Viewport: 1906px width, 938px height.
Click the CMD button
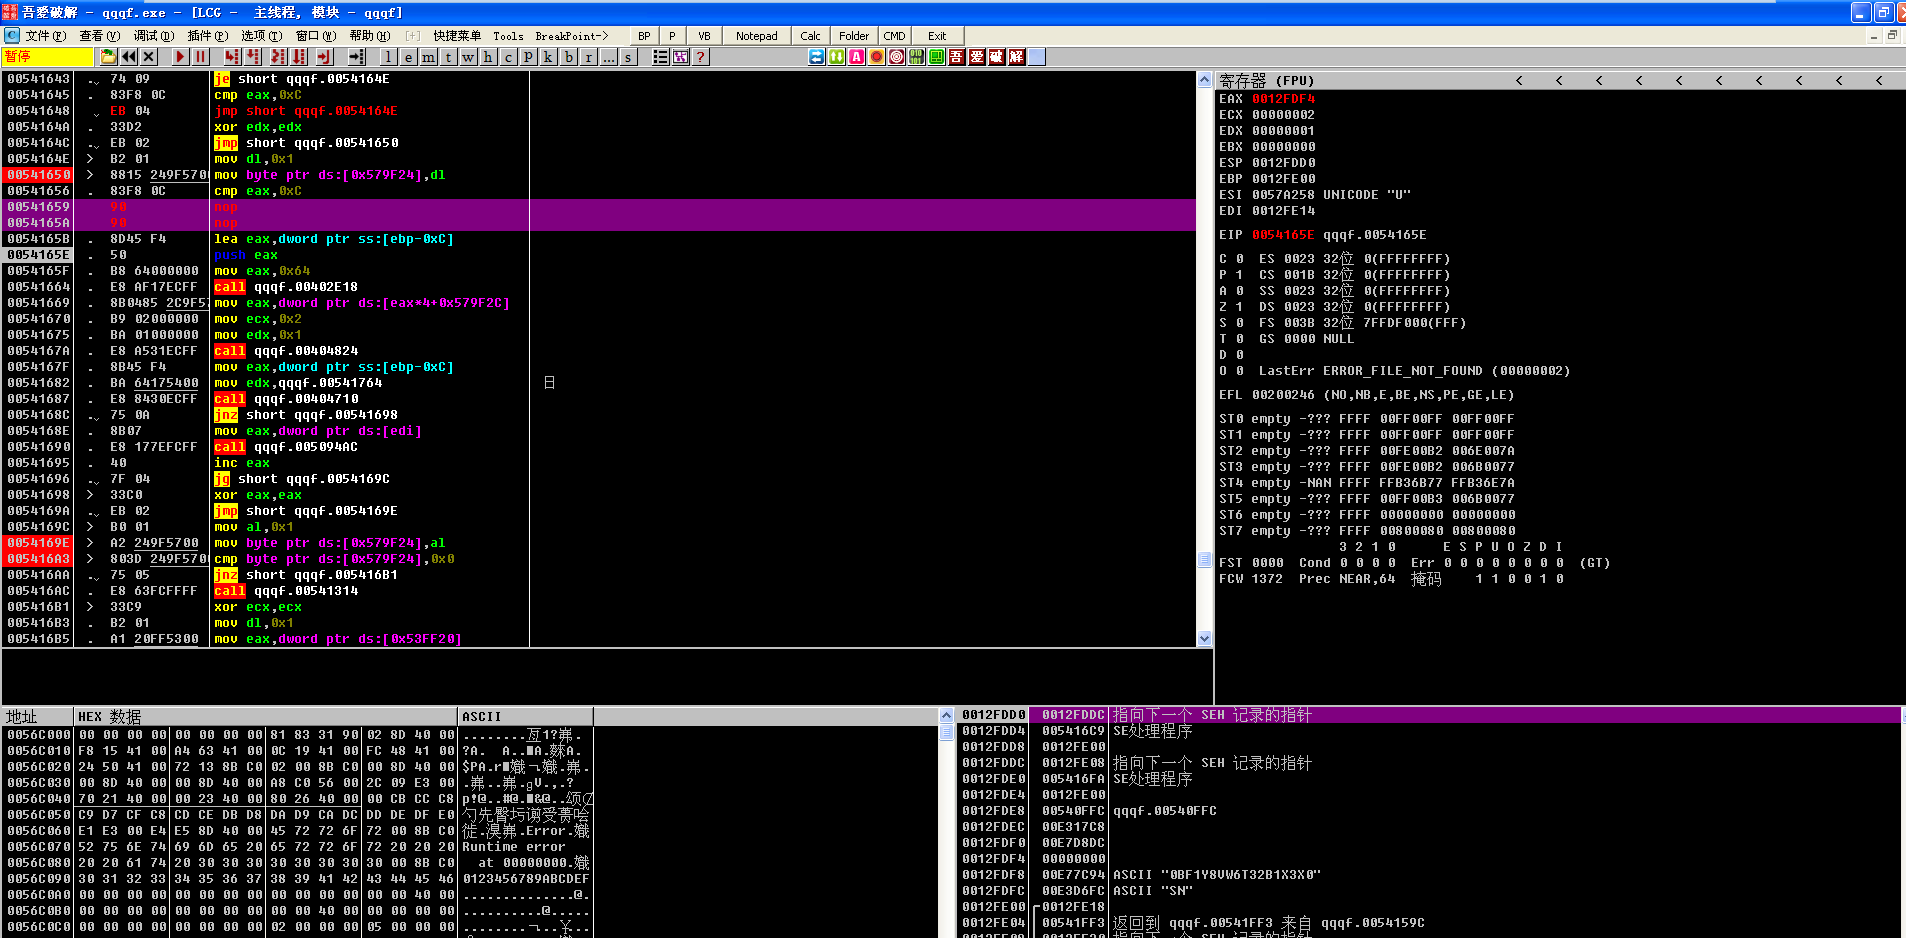(x=895, y=36)
